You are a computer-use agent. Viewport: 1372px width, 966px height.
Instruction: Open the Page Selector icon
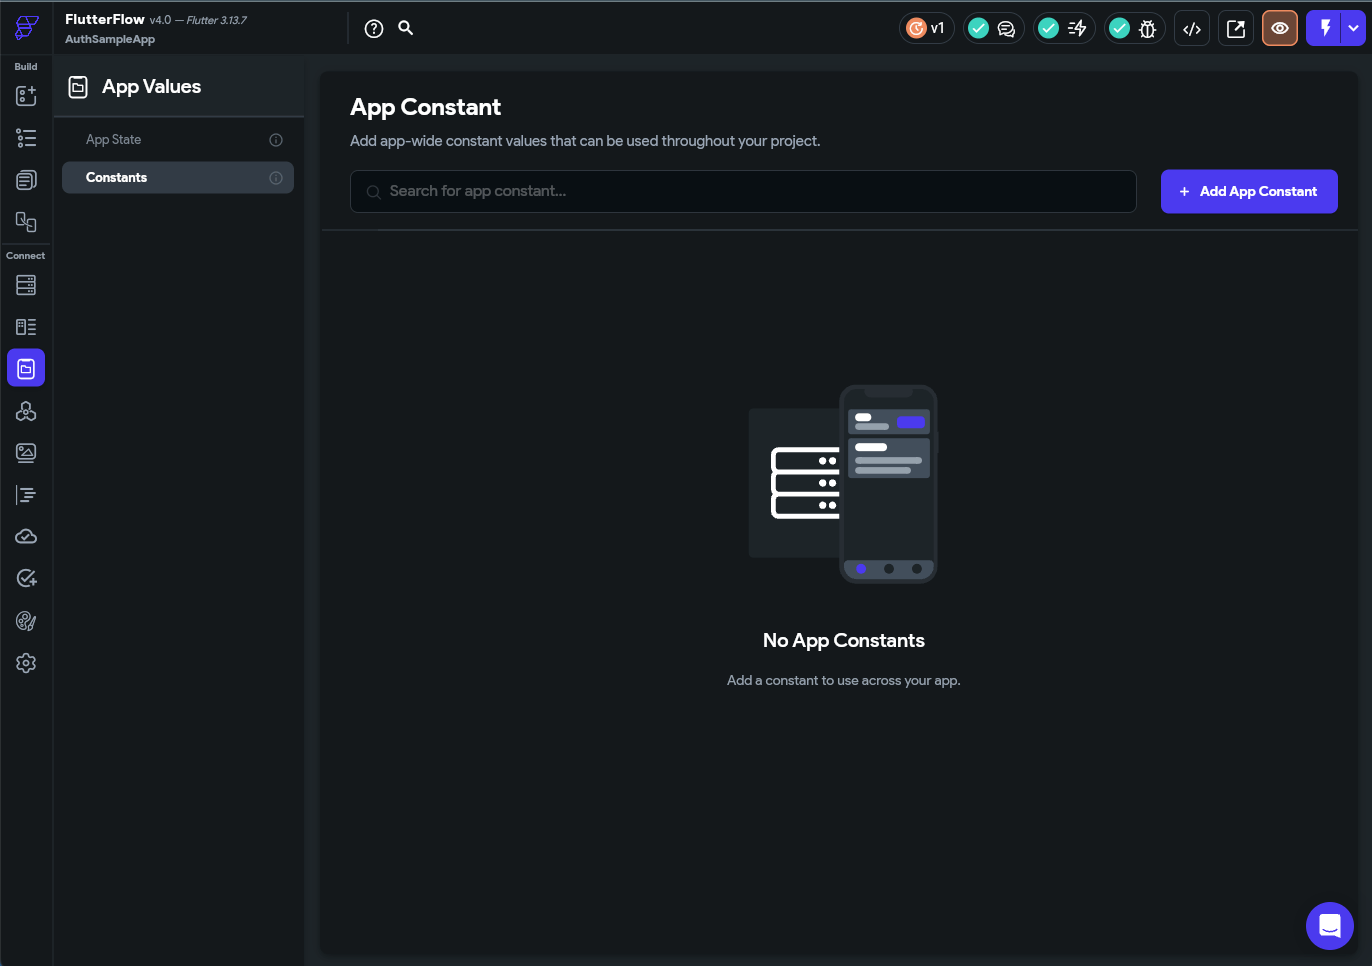click(x=26, y=180)
